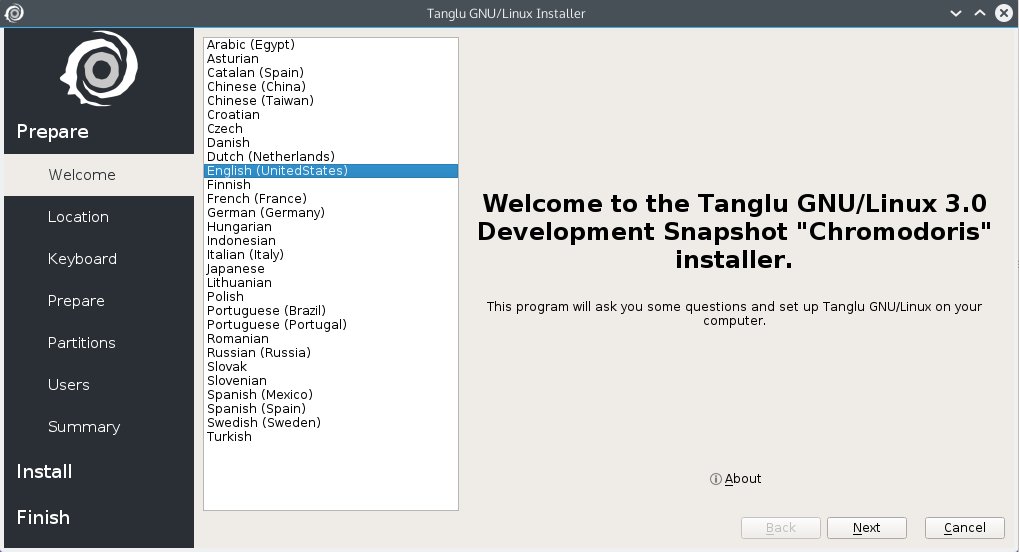
Task: Choose Slovenian language
Action: (x=331, y=381)
